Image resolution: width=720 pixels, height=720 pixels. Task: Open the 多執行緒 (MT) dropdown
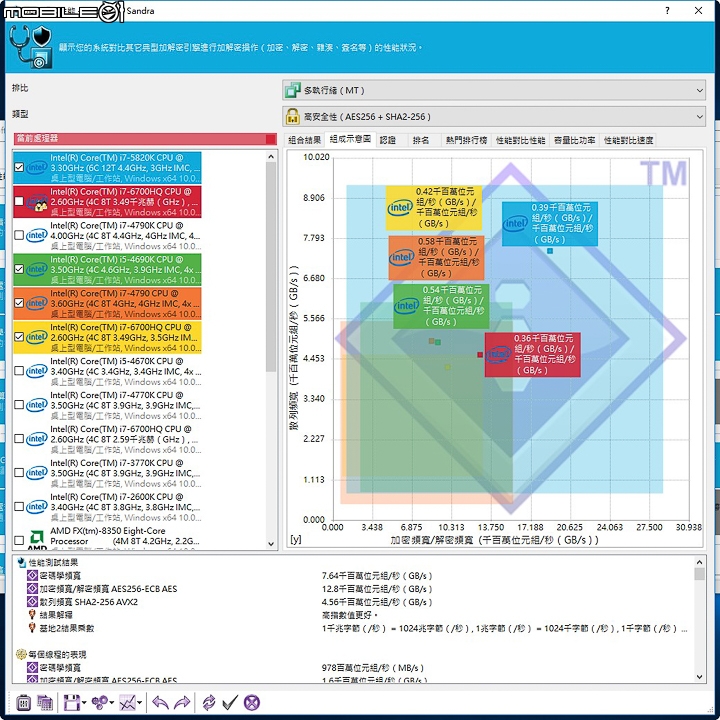pyautogui.click(x=494, y=90)
